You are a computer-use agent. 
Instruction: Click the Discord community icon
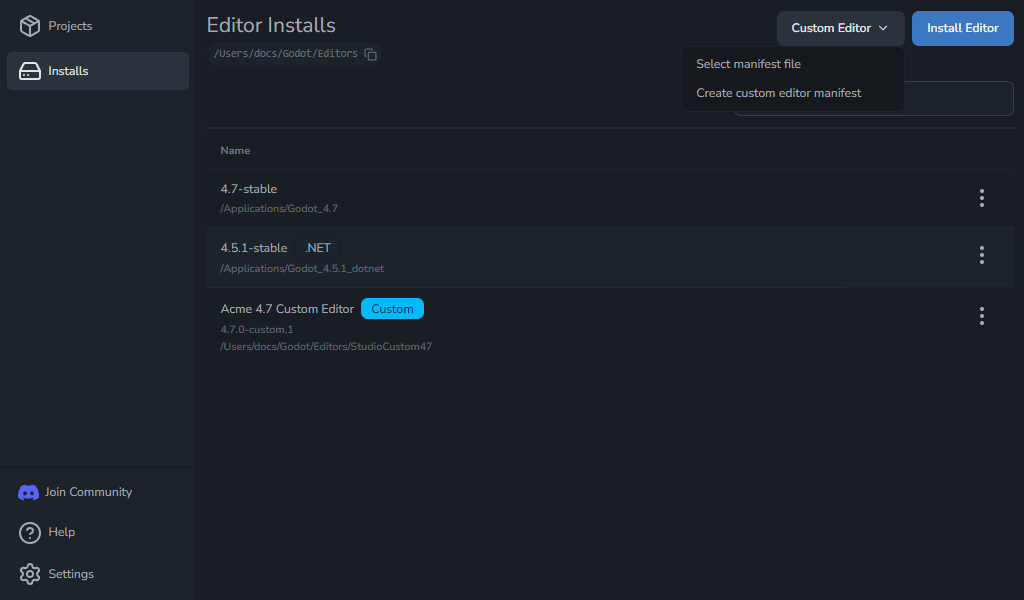28,492
